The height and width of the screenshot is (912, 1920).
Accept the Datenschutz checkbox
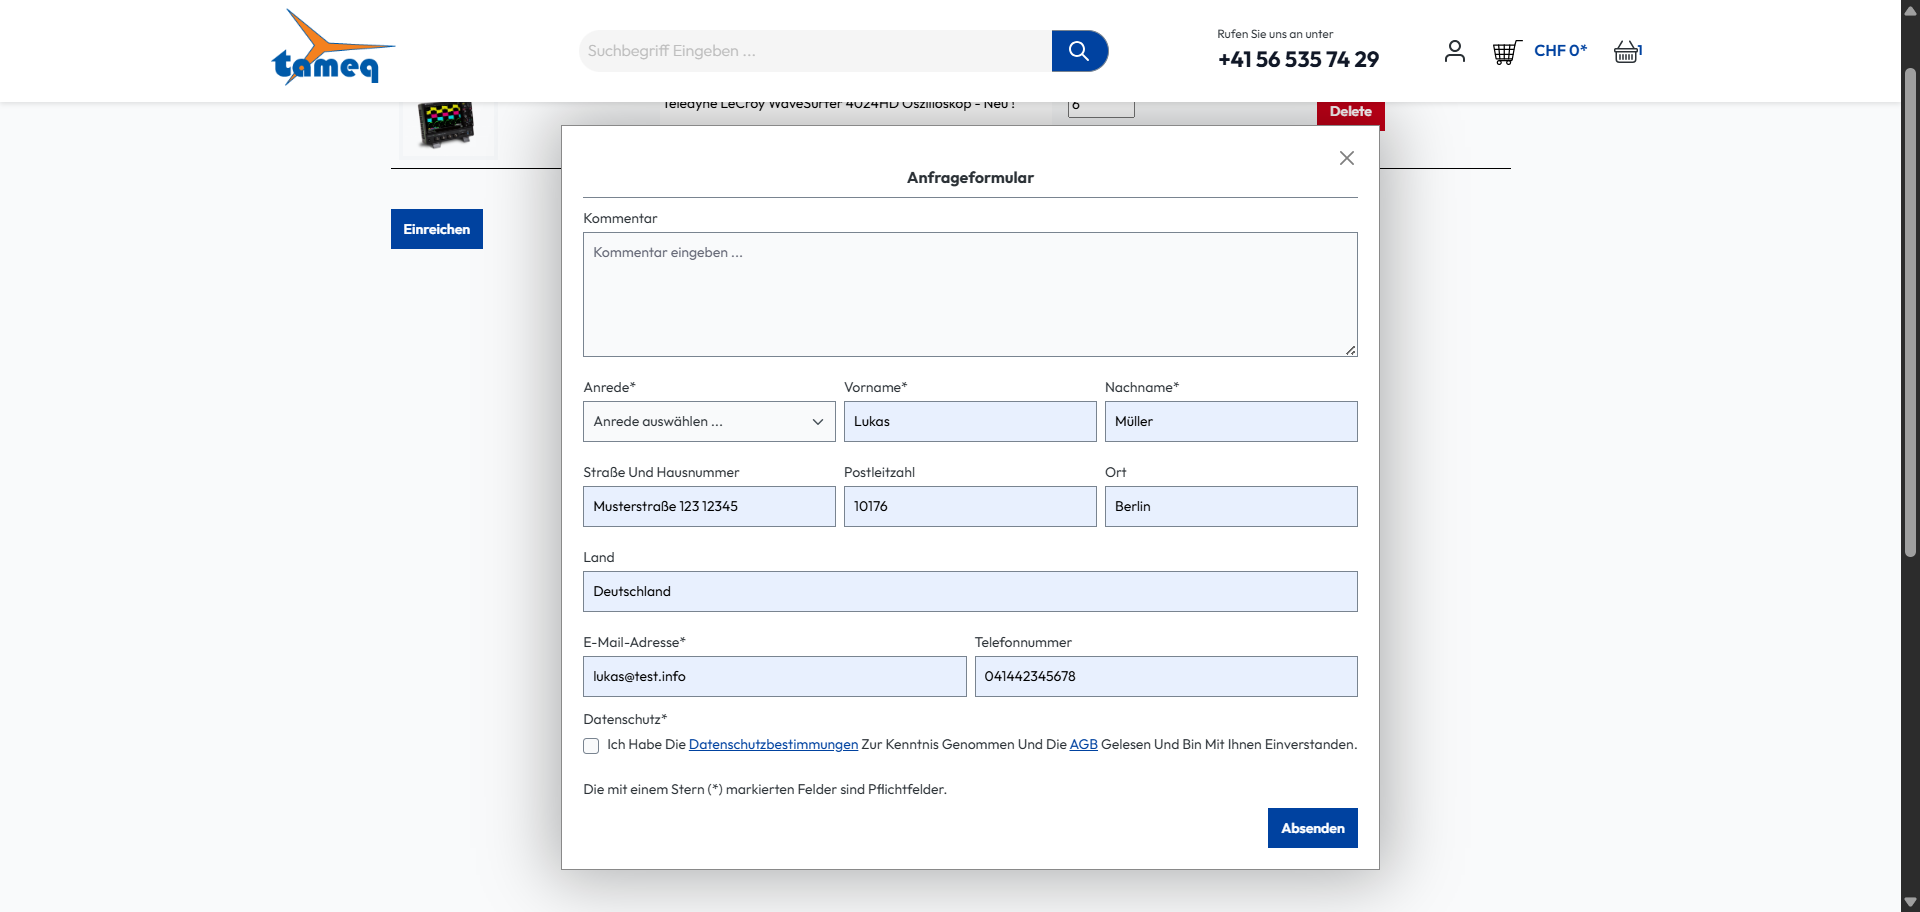pyautogui.click(x=591, y=746)
